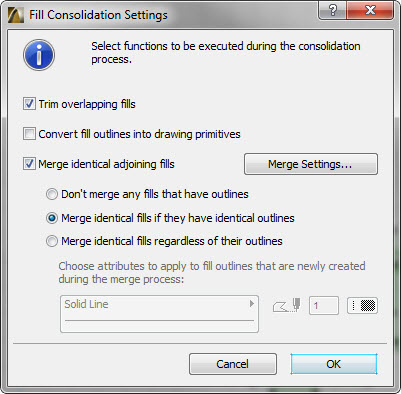Close the Fill Consolidation Settings dialog

[370, 11]
